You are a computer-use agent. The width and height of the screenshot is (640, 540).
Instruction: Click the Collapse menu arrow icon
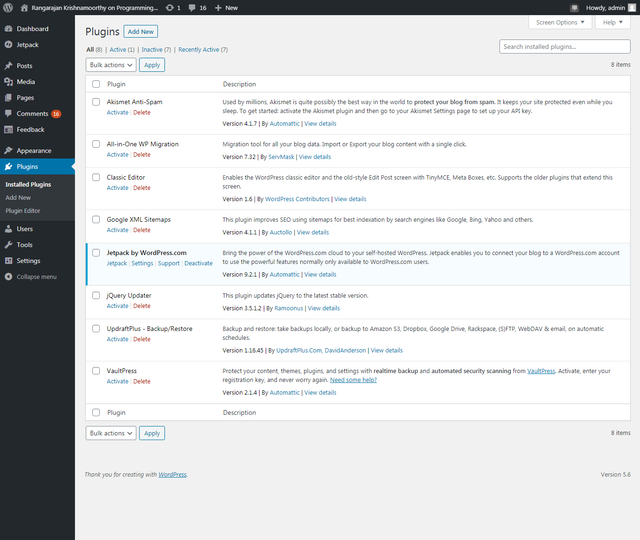pyautogui.click(x=8, y=277)
